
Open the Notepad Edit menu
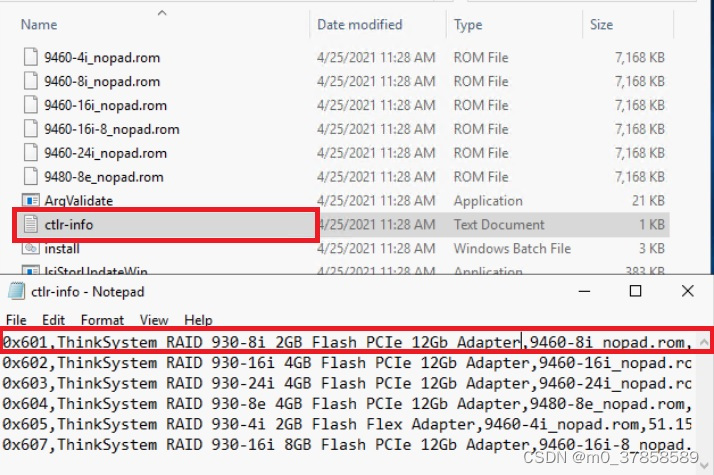tap(53, 320)
